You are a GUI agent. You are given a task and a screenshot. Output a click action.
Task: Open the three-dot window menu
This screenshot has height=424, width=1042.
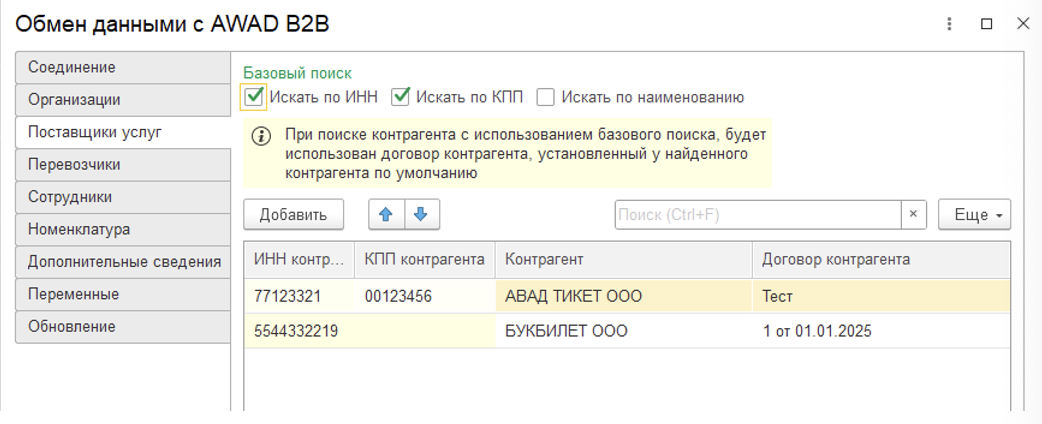(x=950, y=24)
